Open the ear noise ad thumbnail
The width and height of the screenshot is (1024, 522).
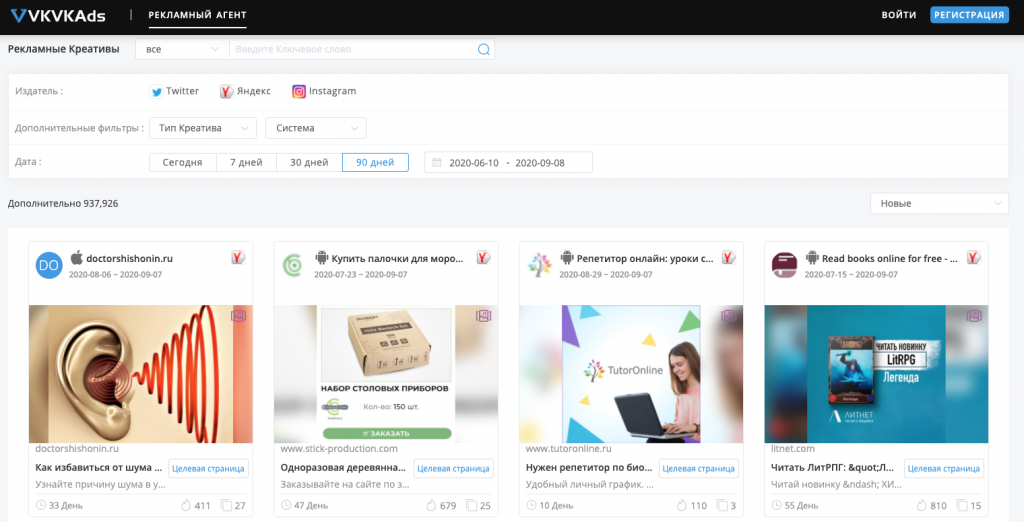pos(140,374)
